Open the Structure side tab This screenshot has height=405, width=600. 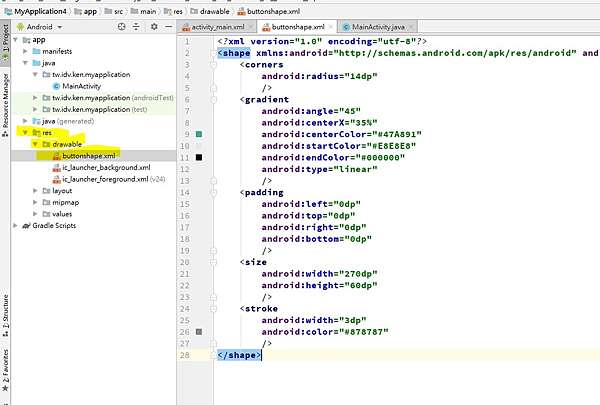tap(5, 316)
